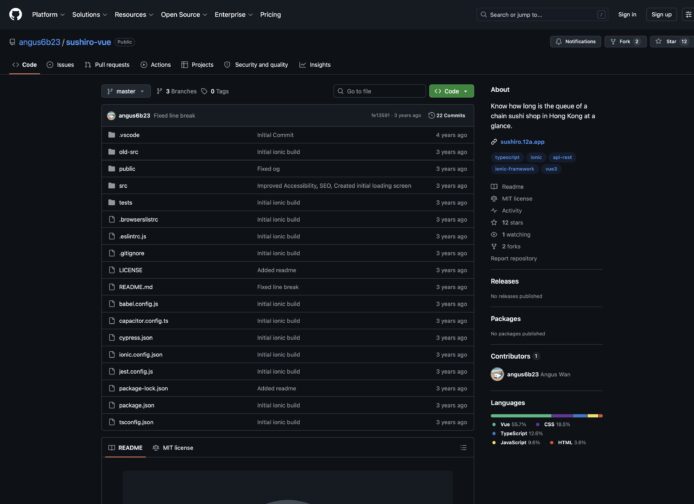Expand the Open Source menu
The image size is (694, 504).
[184, 15]
